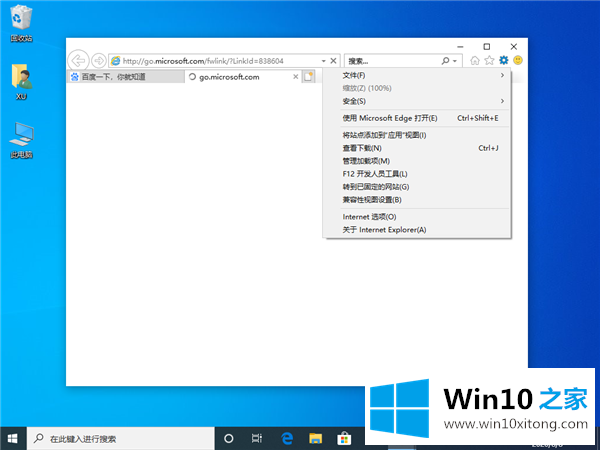Screen dimensions: 600x450
Task: Stop loading with the address bar X
Action: (x=333, y=60)
